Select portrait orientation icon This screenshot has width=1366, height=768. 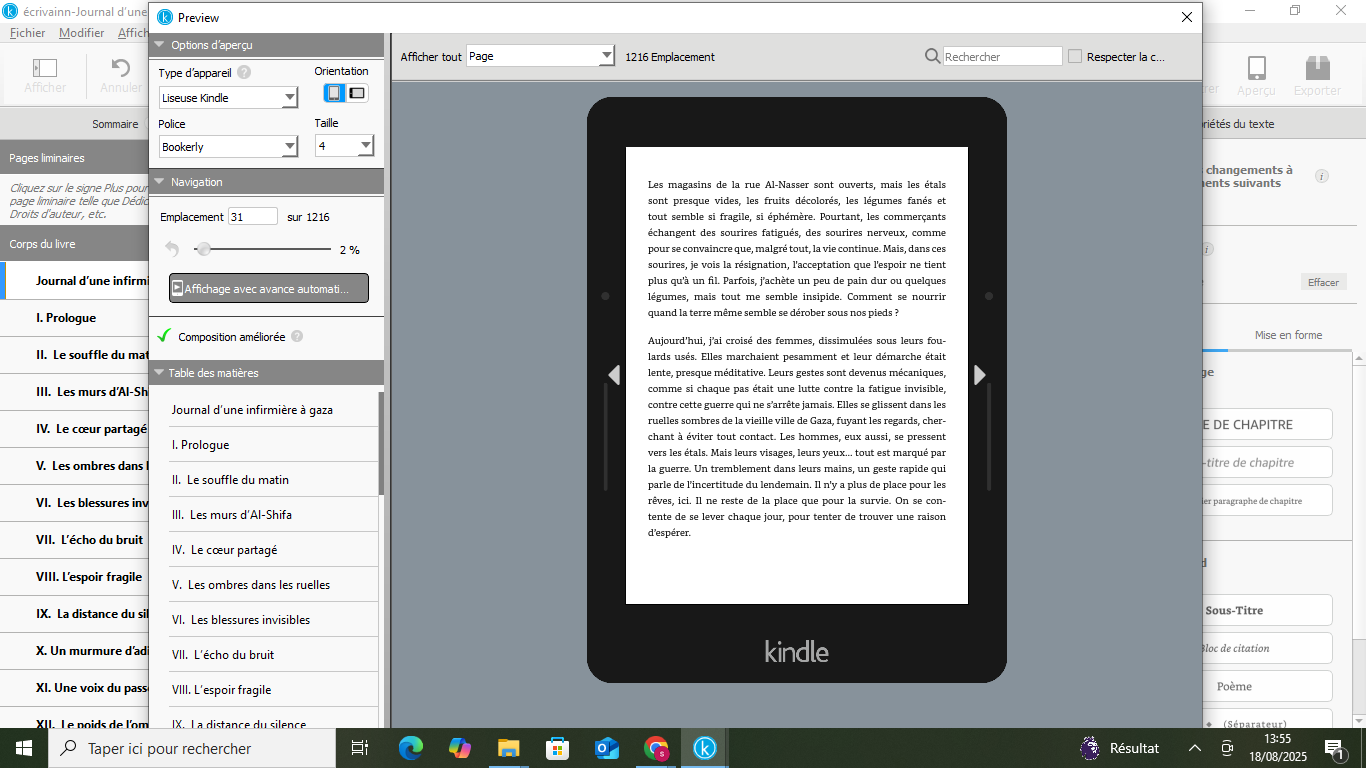point(334,93)
